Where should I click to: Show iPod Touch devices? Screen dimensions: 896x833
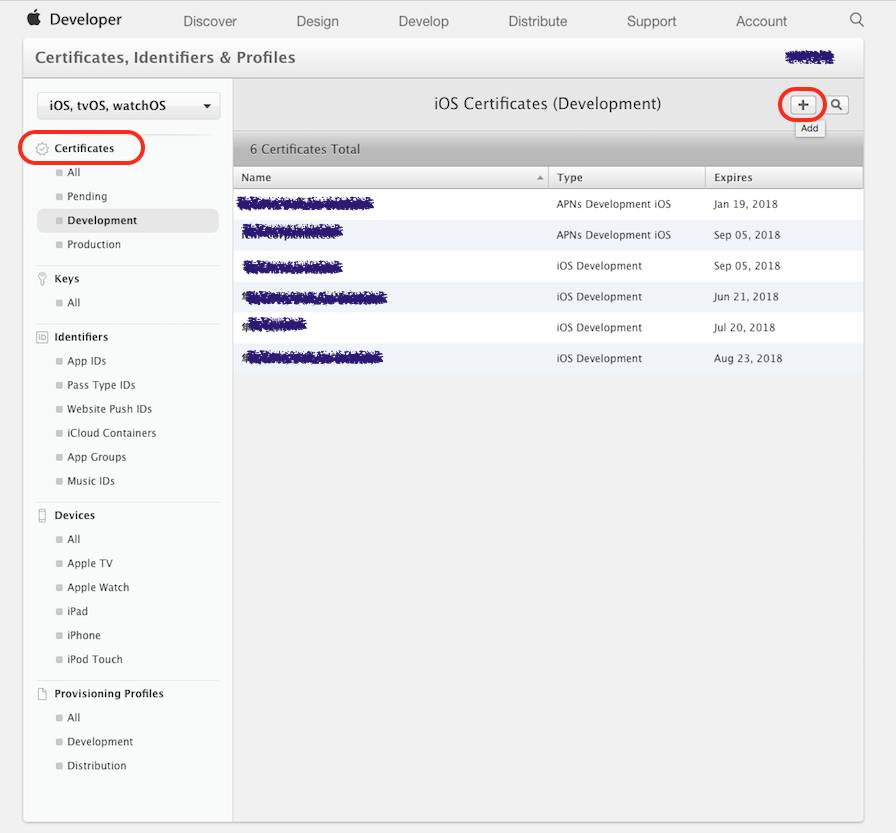pyautogui.click(x=95, y=659)
